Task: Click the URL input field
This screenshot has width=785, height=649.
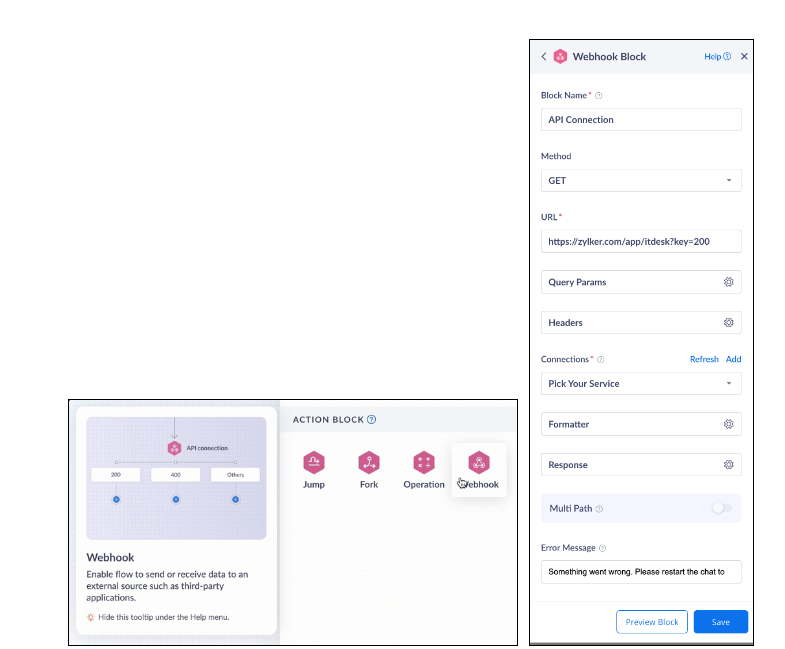Action: point(640,242)
